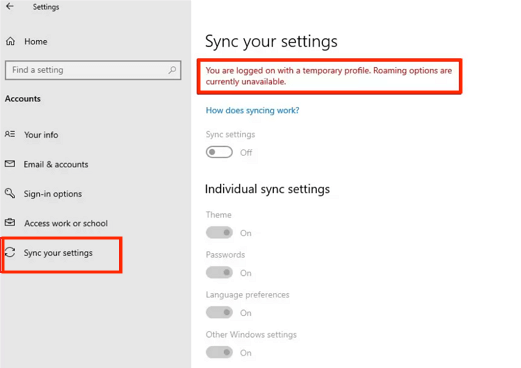Open the Your info page

[41, 135]
